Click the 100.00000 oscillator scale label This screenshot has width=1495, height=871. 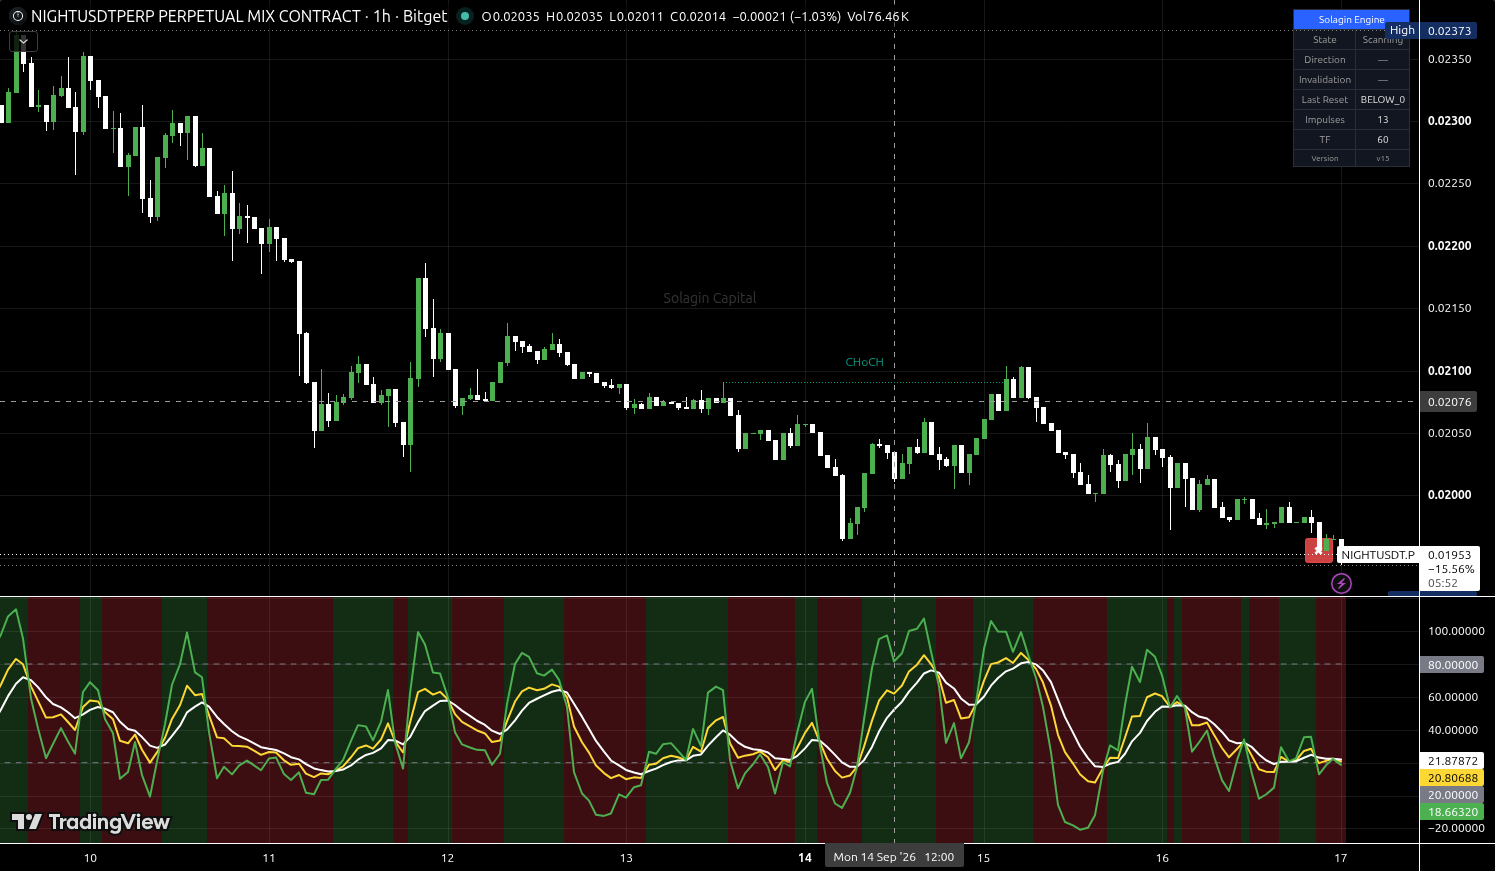click(x=1456, y=631)
